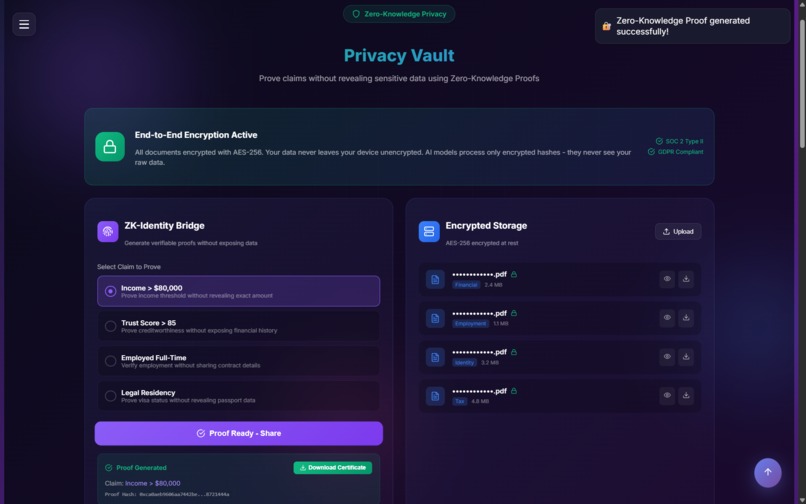
Task: Choose the Legal Residency claim
Action: pyautogui.click(x=239, y=396)
